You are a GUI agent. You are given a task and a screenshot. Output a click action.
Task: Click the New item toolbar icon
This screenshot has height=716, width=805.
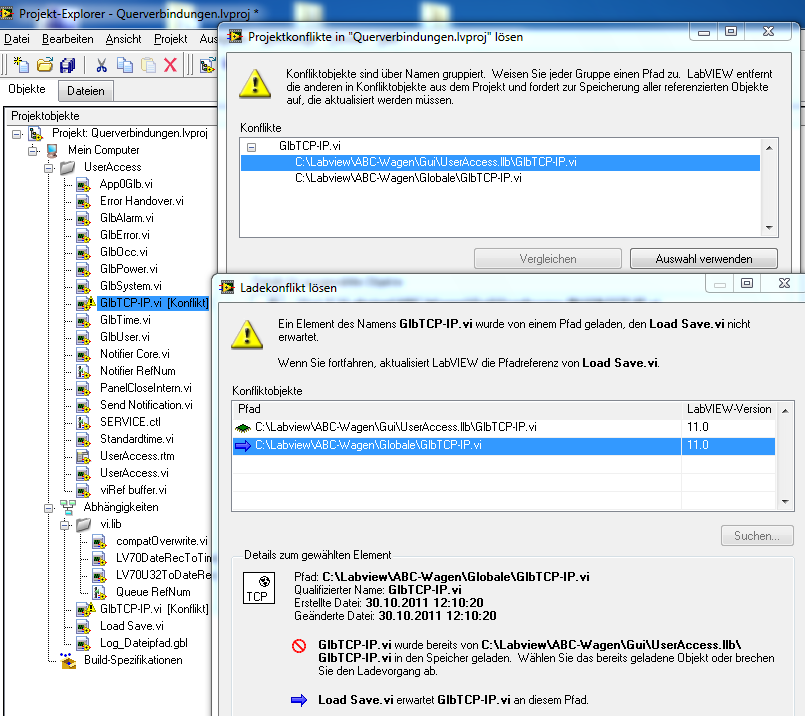21,65
